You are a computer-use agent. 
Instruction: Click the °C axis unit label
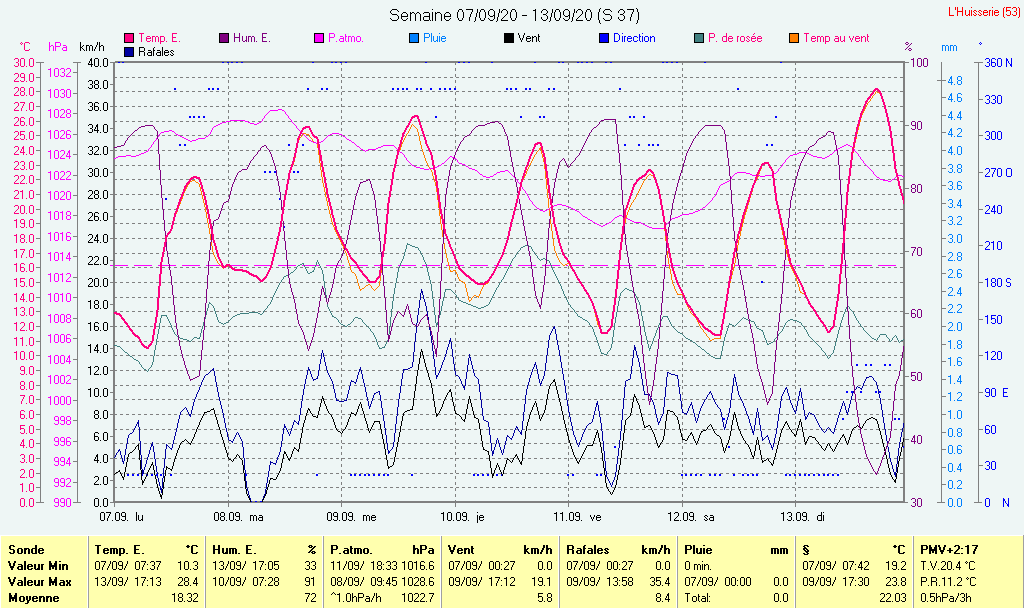click(x=25, y=47)
